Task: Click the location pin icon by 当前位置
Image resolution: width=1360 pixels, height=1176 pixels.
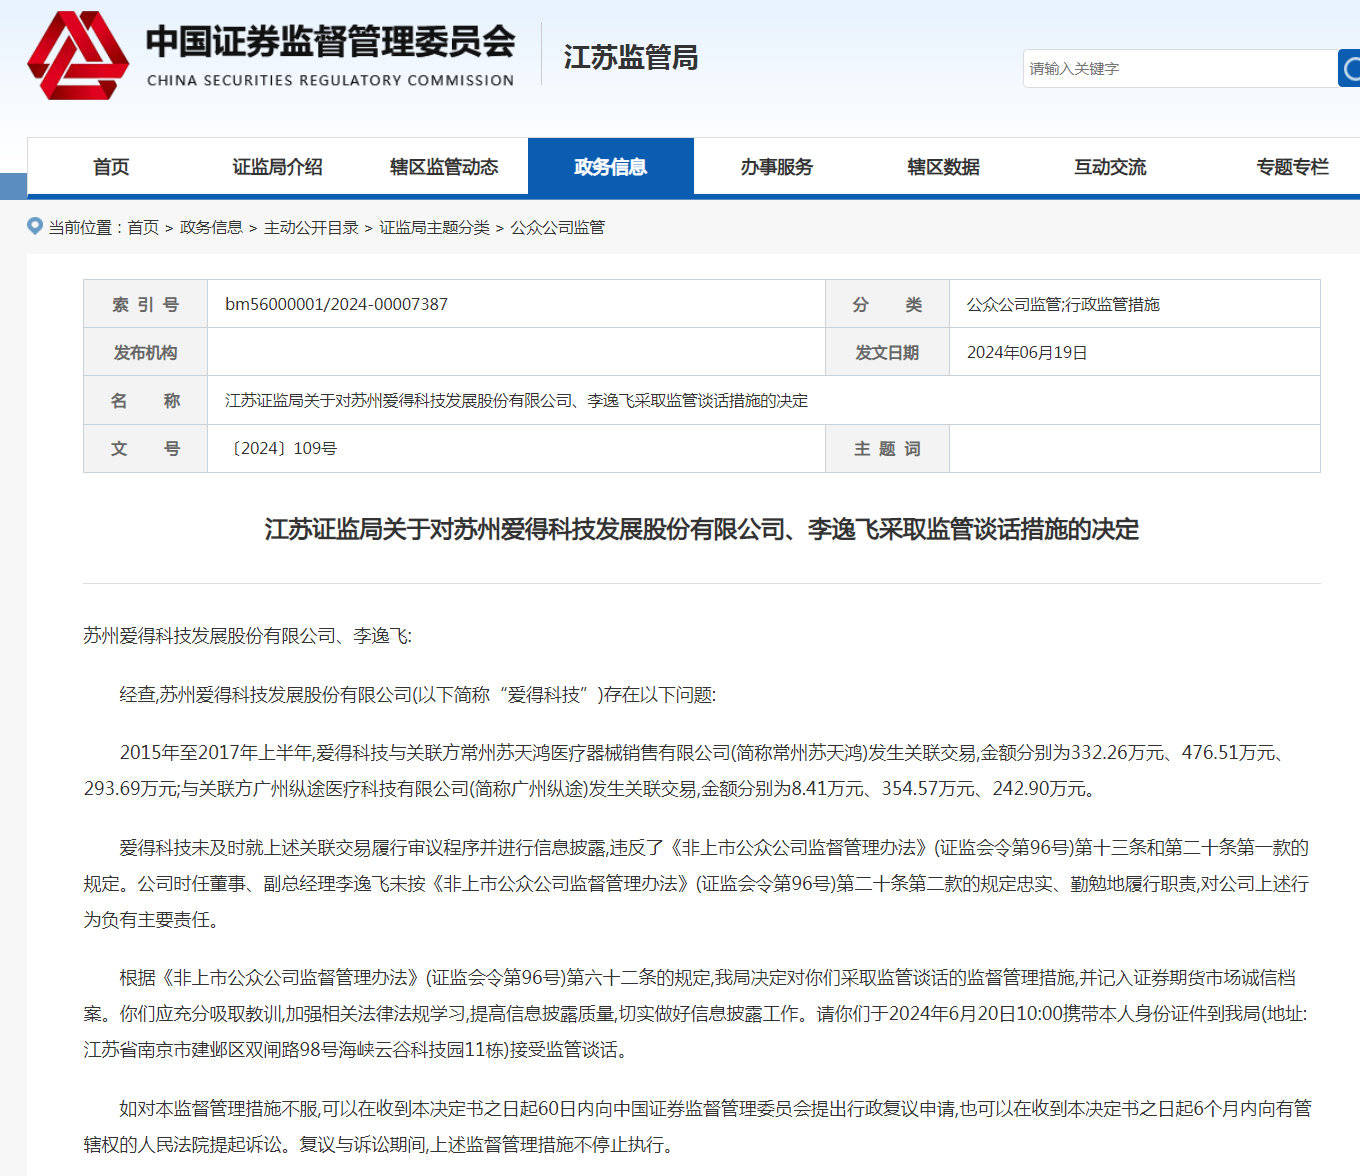Action: [35, 227]
